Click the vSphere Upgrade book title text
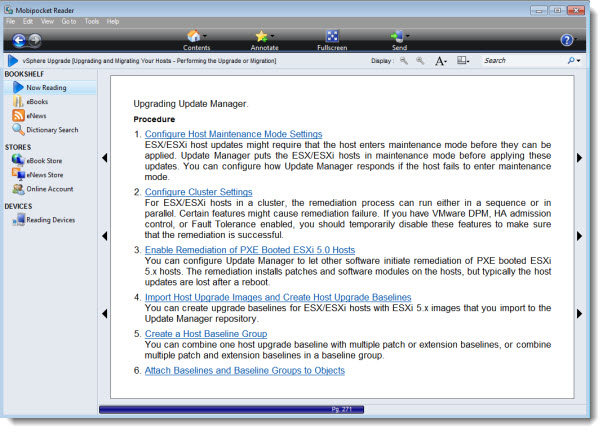This screenshot has height=433, width=605. pyautogui.click(x=149, y=61)
